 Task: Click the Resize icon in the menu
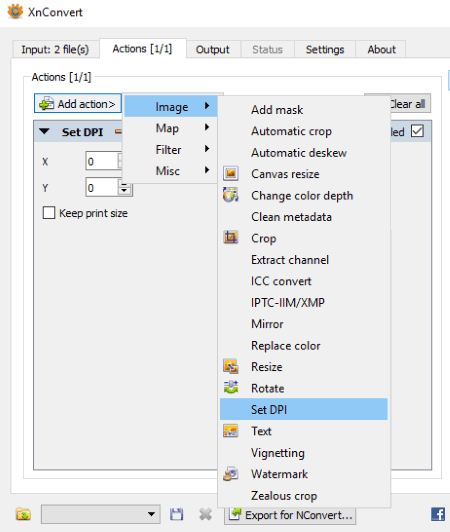(231, 366)
